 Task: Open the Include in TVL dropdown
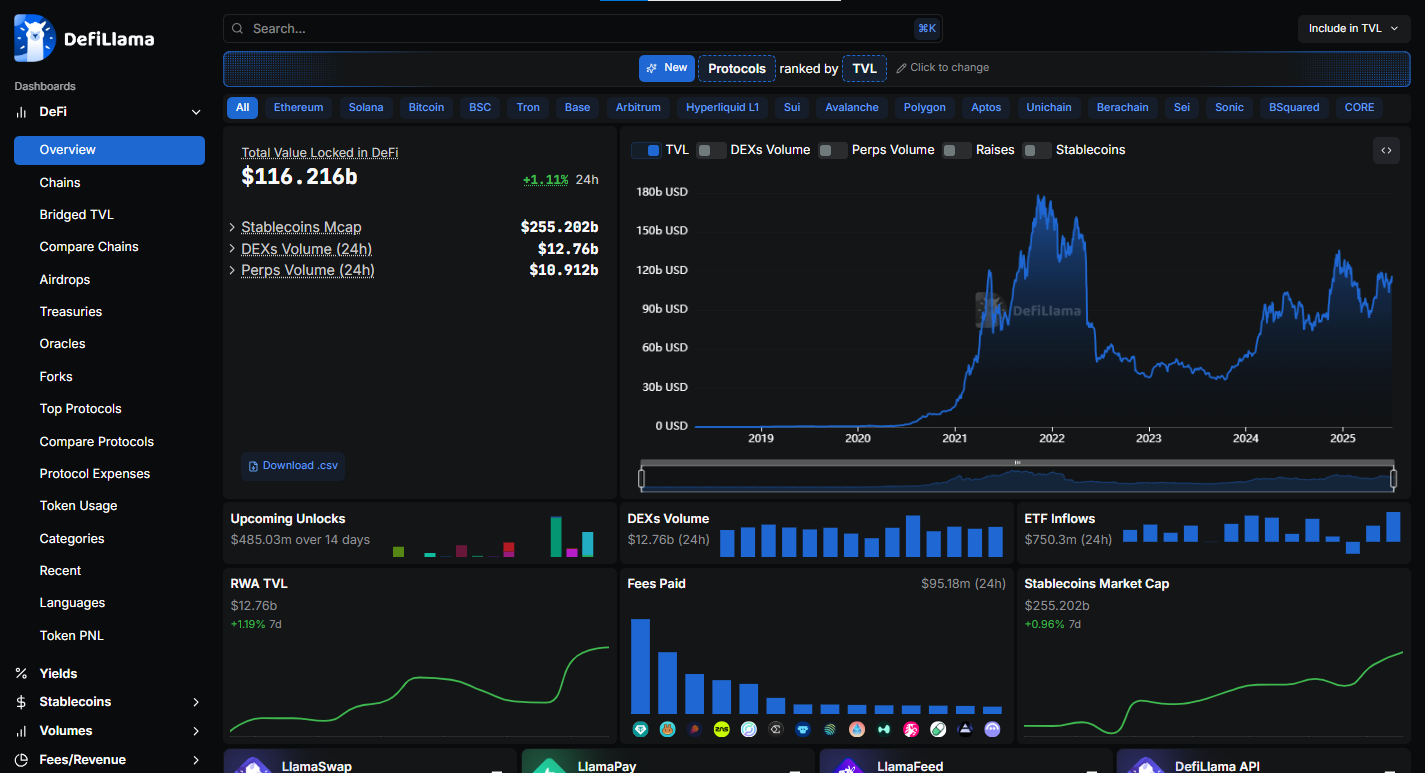(x=1354, y=29)
